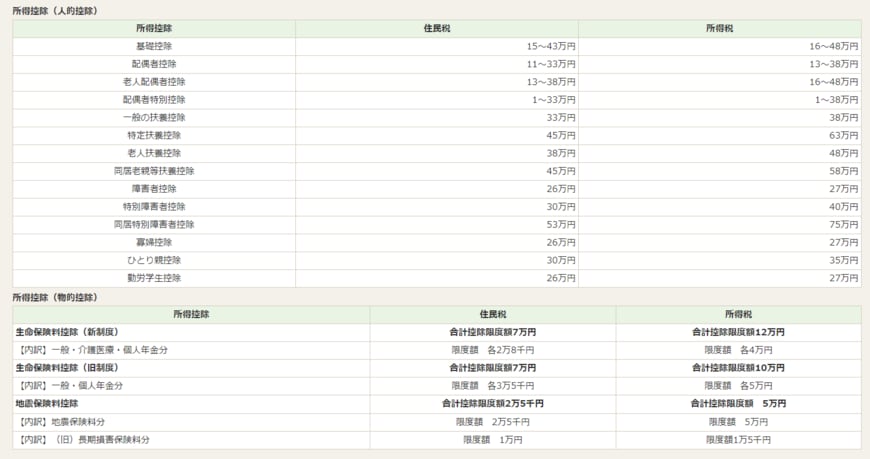
Task: Select the 生命保険料控除（新制度） cell
Action: pos(67,332)
